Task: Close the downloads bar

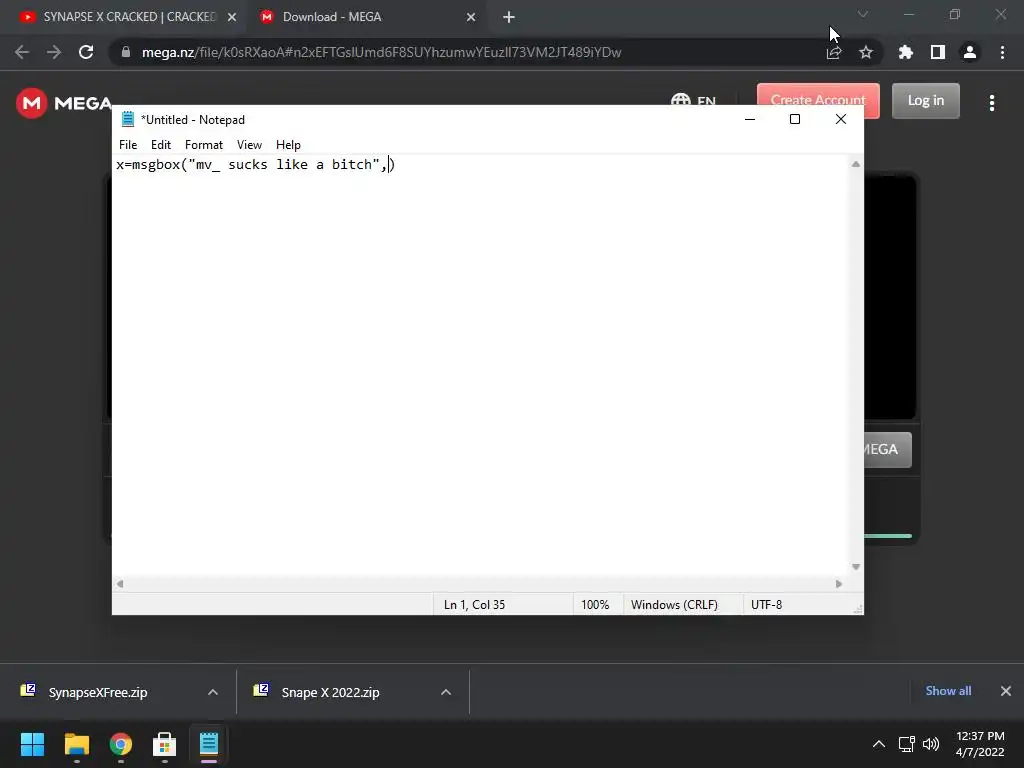Action: [1006, 691]
